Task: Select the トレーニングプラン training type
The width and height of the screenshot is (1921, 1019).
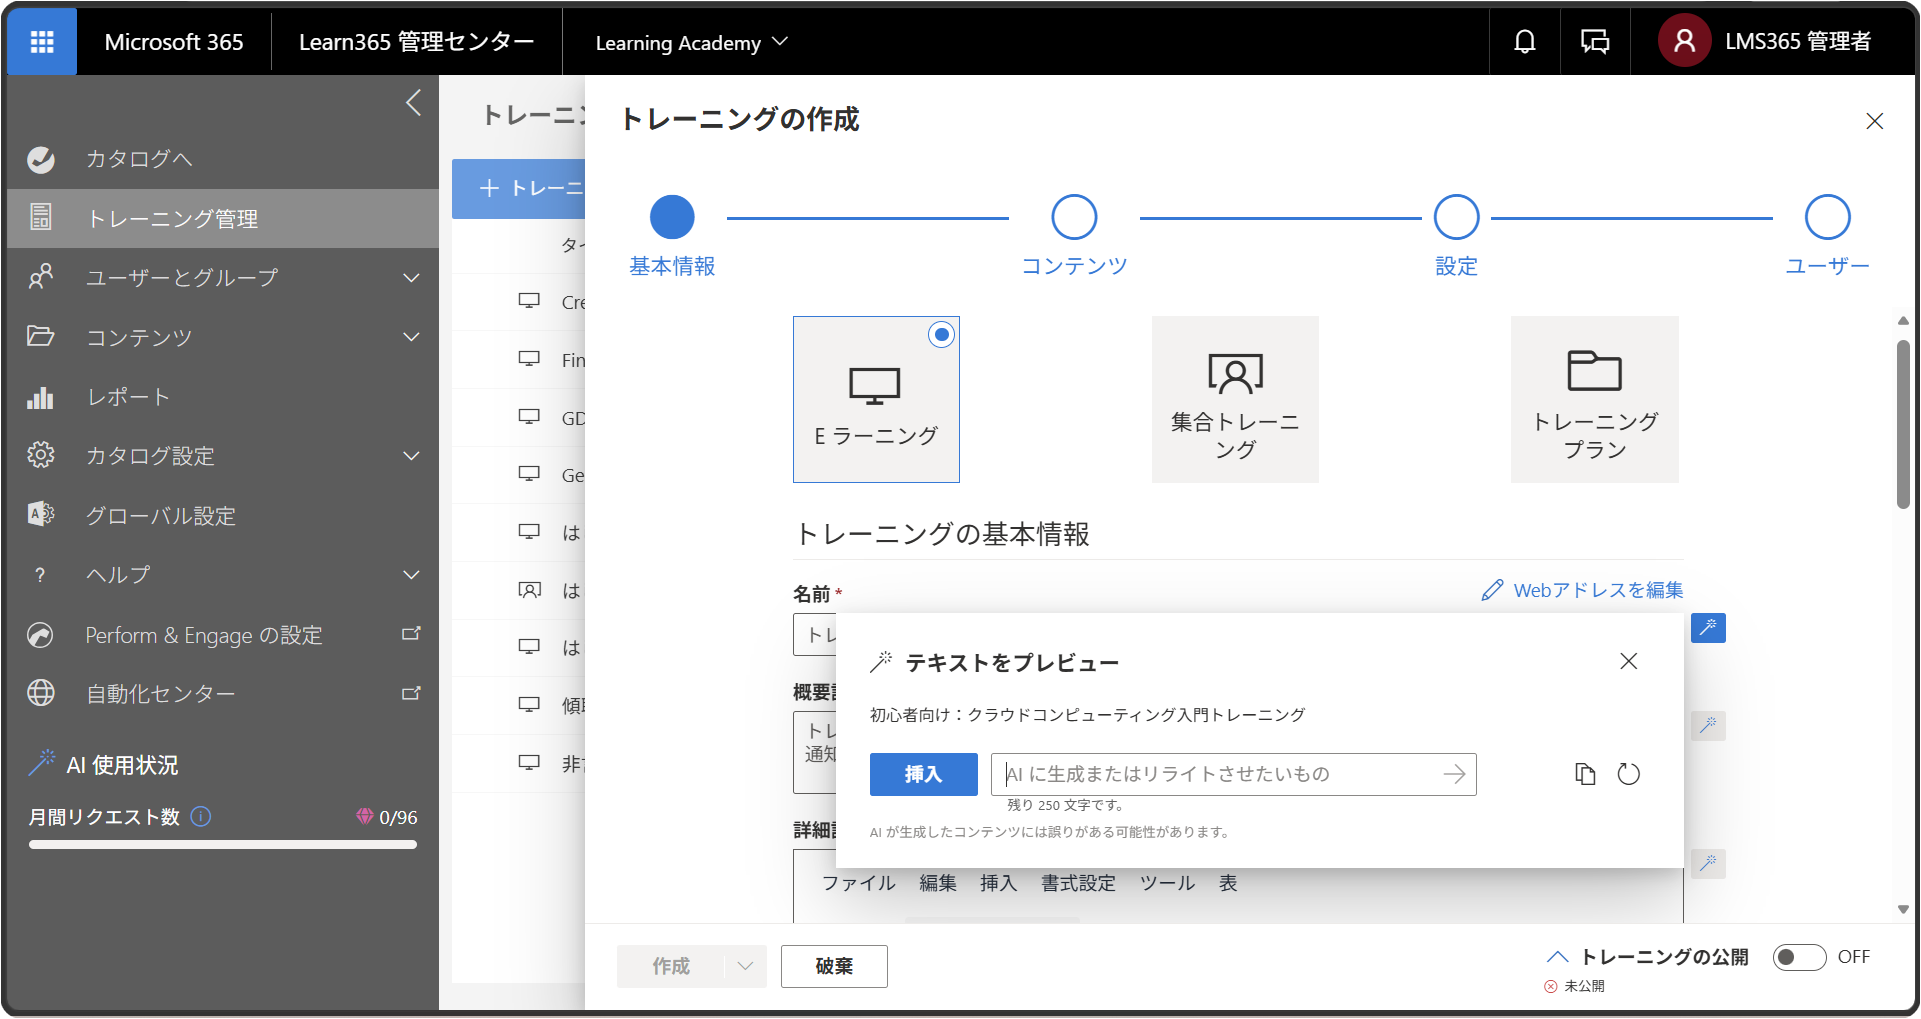Action: pos(1595,400)
